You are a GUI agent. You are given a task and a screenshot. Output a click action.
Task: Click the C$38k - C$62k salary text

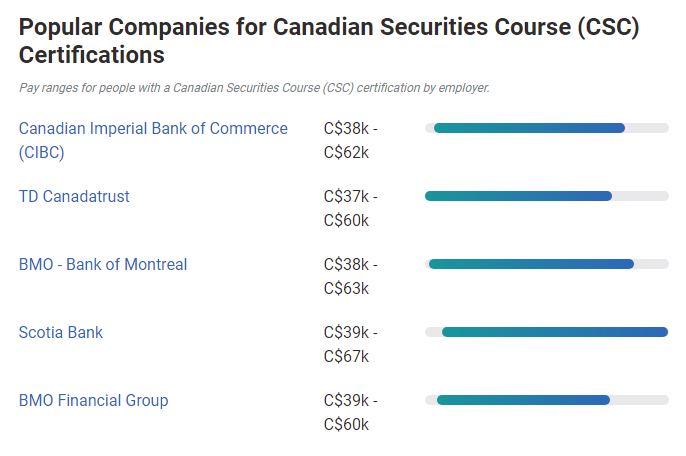click(x=350, y=140)
